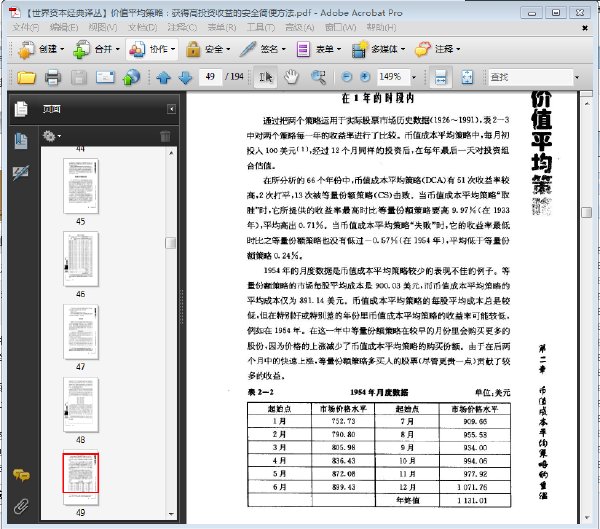Click the 查找 search field

(x=530, y=77)
